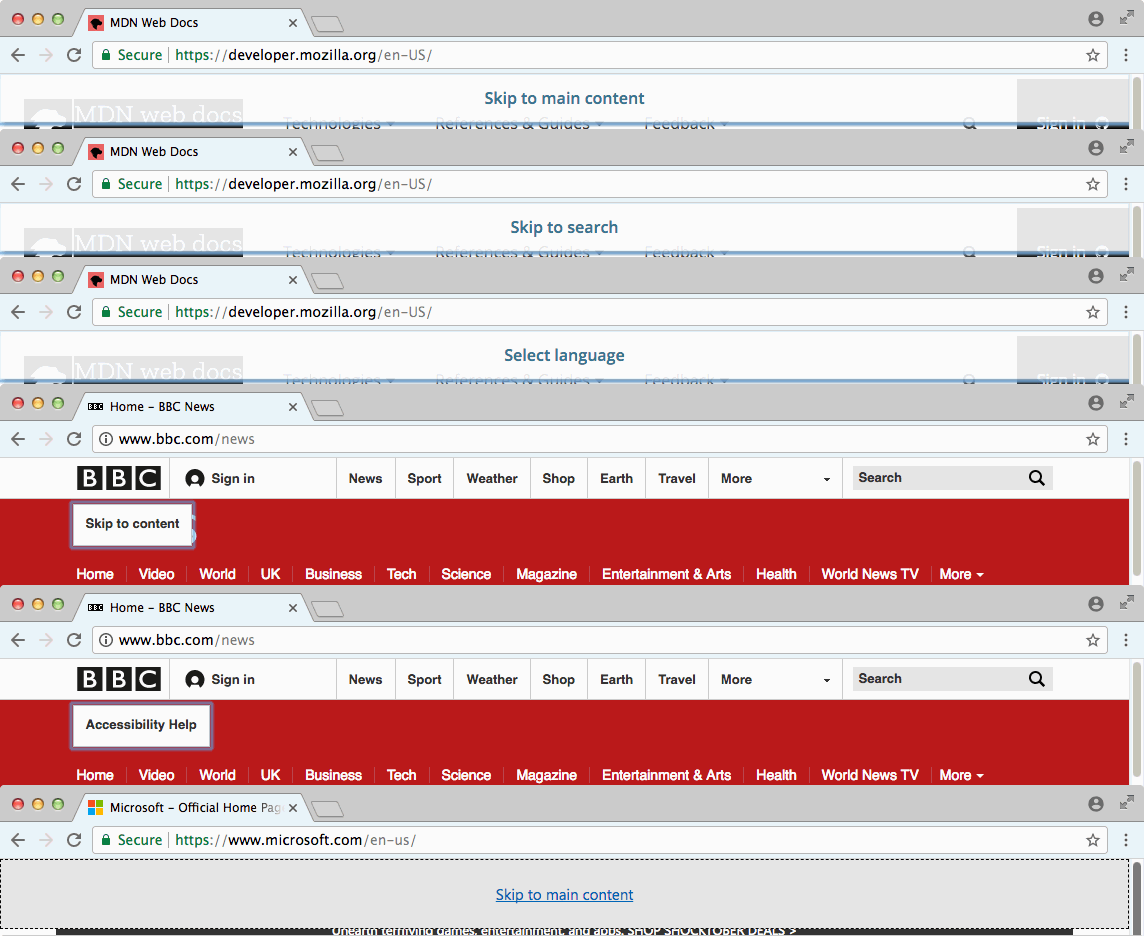Click the "Skip to search" link on MDN
The width and height of the screenshot is (1144, 936).
coord(564,228)
